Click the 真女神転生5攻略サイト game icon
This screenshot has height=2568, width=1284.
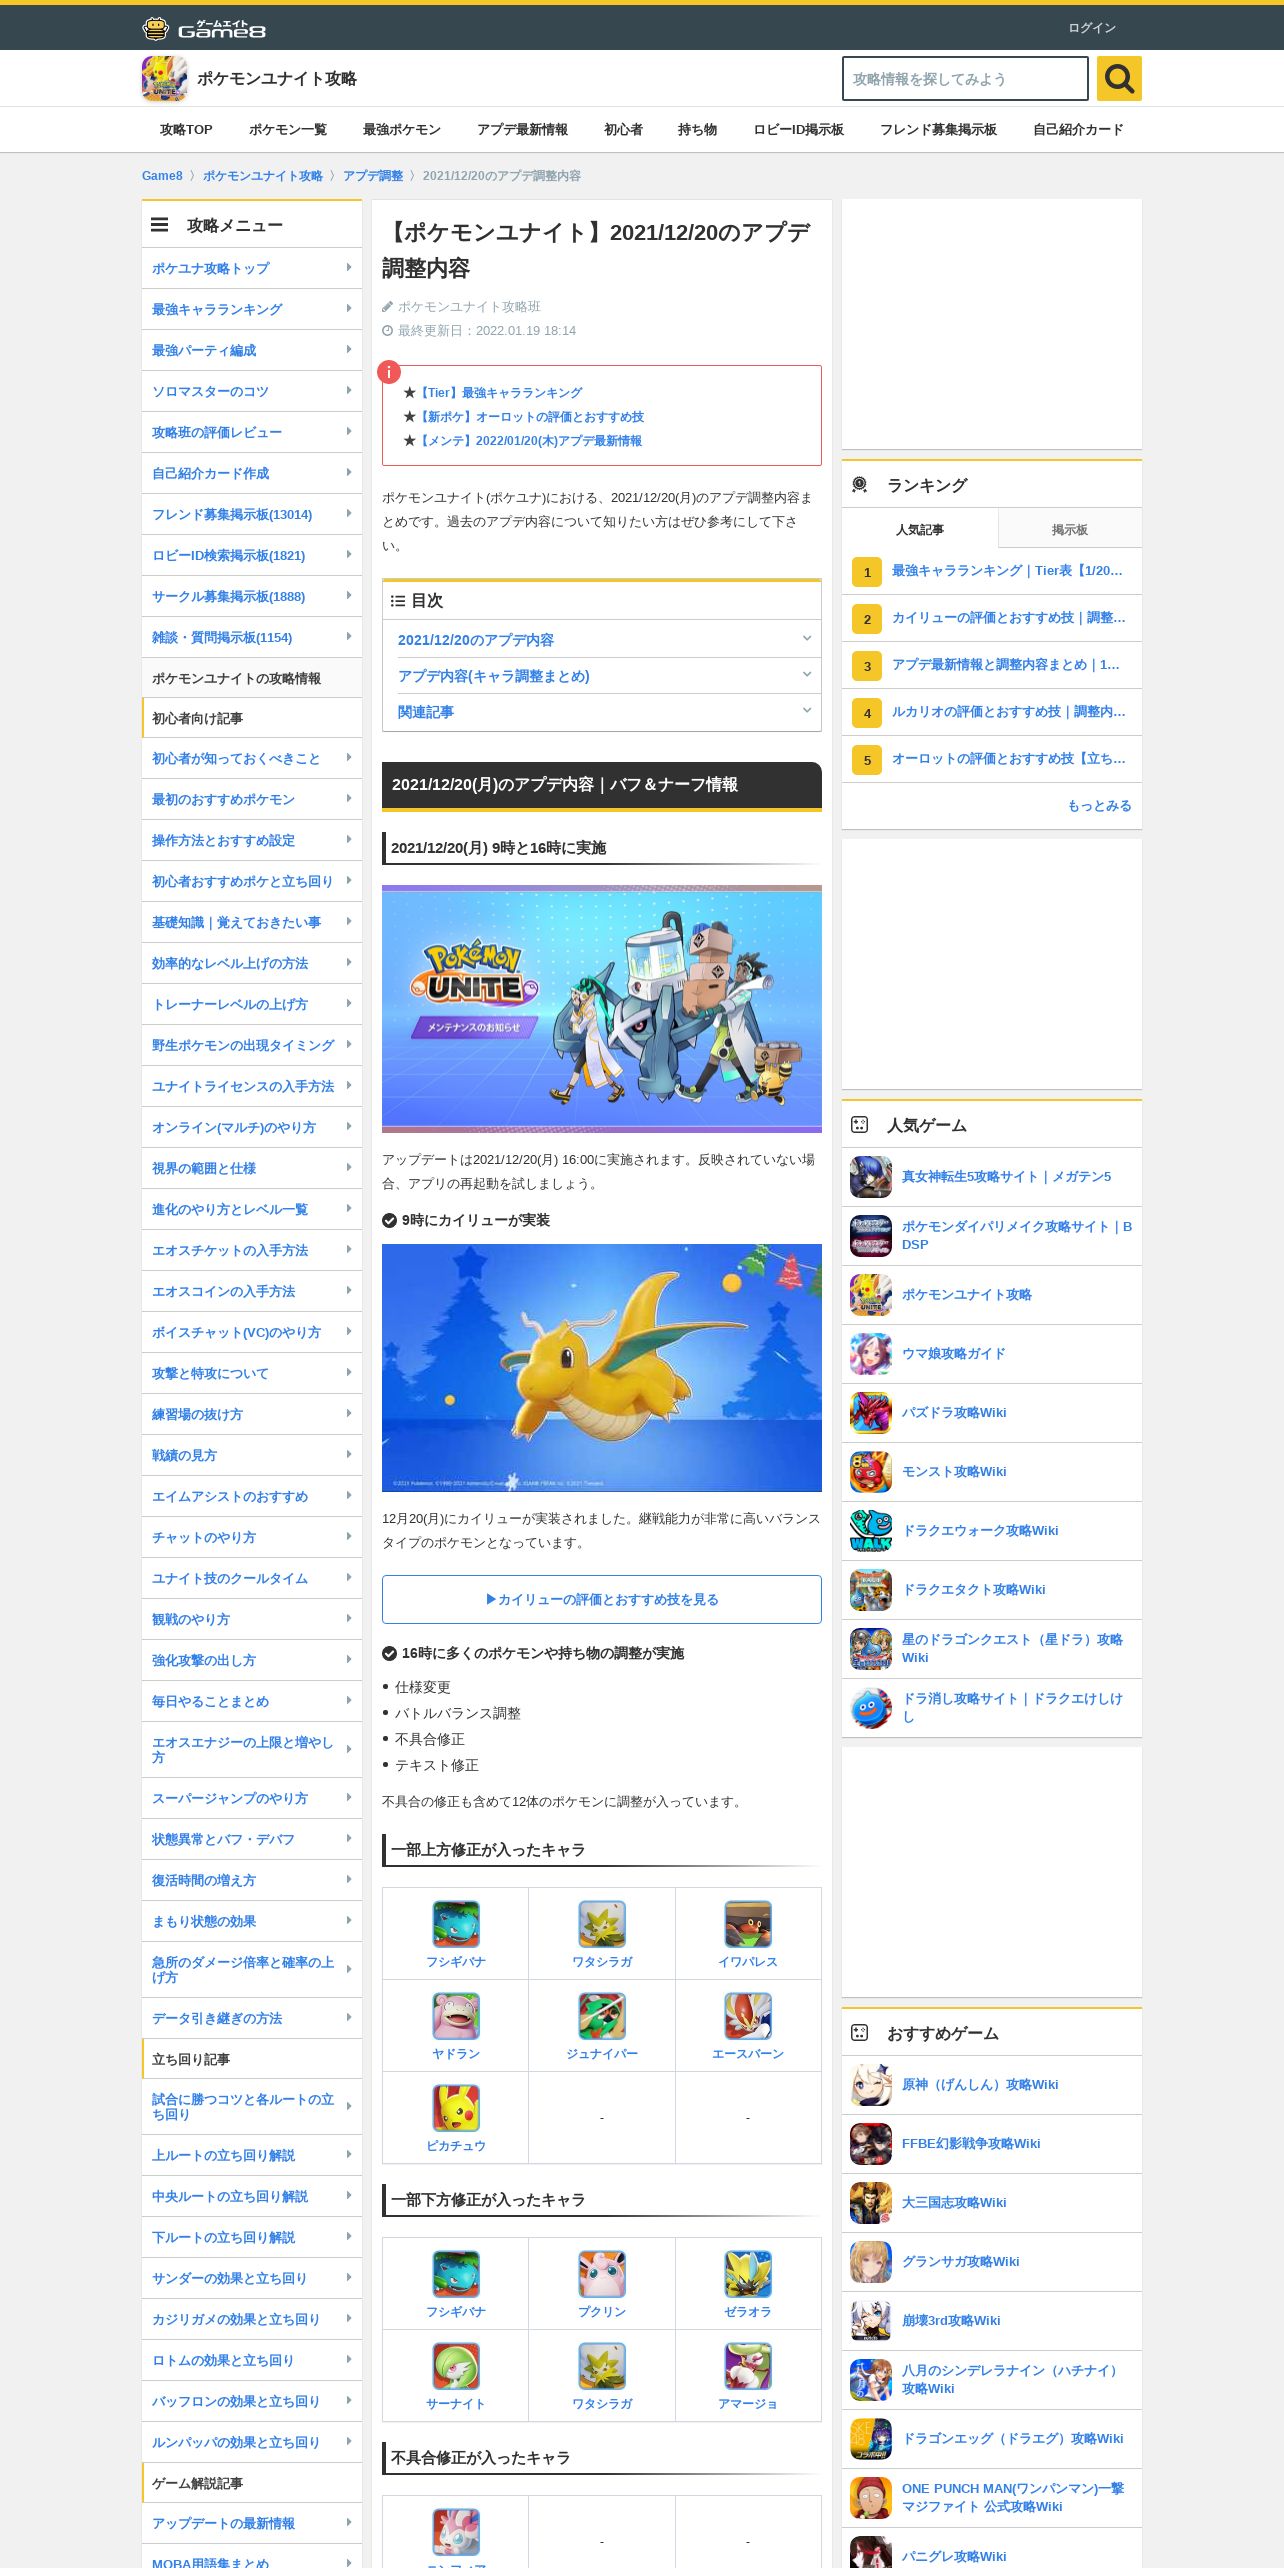click(x=871, y=1177)
